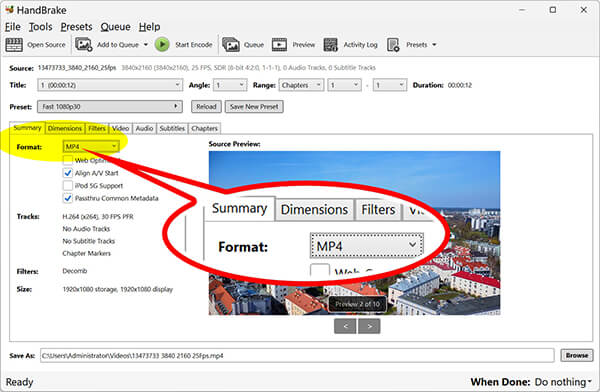This screenshot has height=392, width=600.
Task: Click the "H.264 (x264), 30 FPS PFR" text
Action: pyautogui.click(x=98, y=217)
